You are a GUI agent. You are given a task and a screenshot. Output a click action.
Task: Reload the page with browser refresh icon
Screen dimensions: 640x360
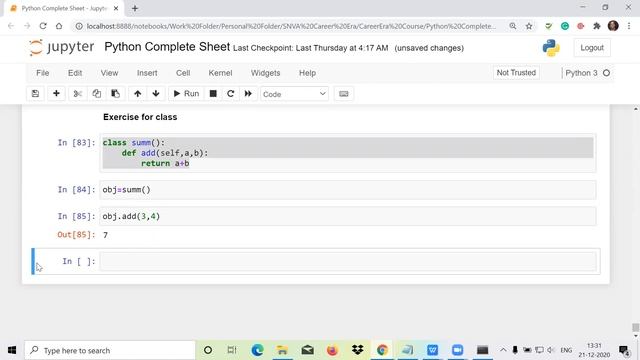pyautogui.click(x=43, y=26)
